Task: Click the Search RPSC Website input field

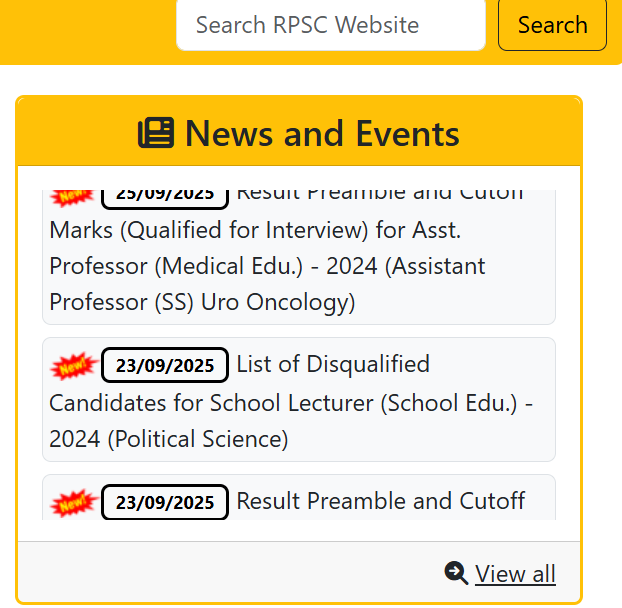Action: 330,25
